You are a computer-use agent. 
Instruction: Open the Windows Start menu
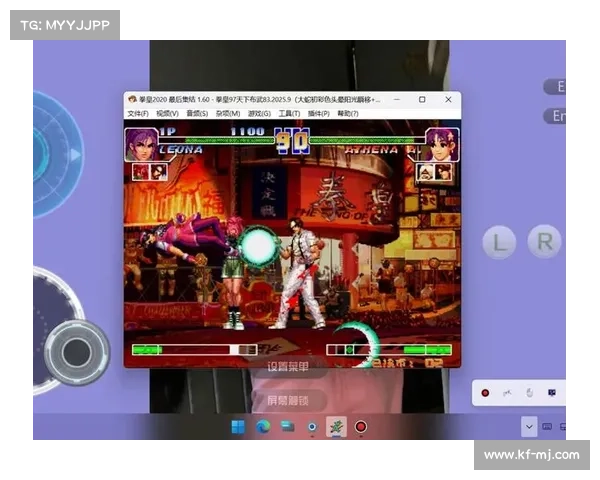[238, 426]
